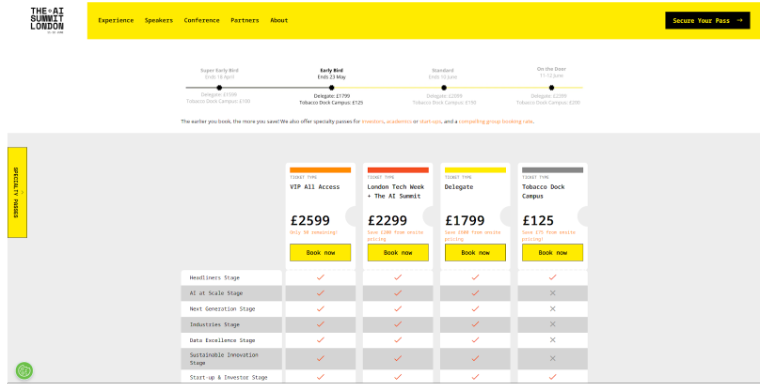This screenshot has width=764, height=386.
Task: Click Tobacco Dock Campus cross in AI at Scale row
Action: (x=553, y=293)
